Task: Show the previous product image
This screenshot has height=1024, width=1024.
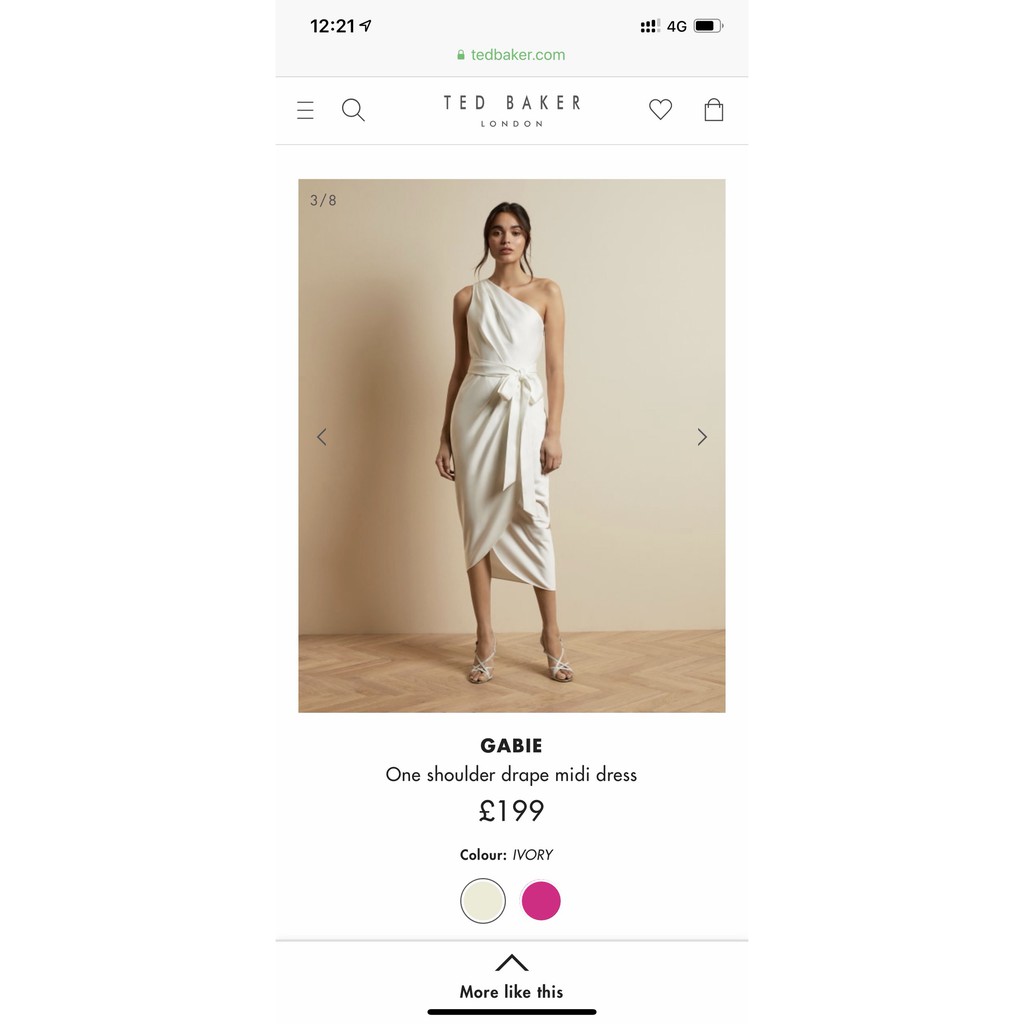Action: click(321, 437)
